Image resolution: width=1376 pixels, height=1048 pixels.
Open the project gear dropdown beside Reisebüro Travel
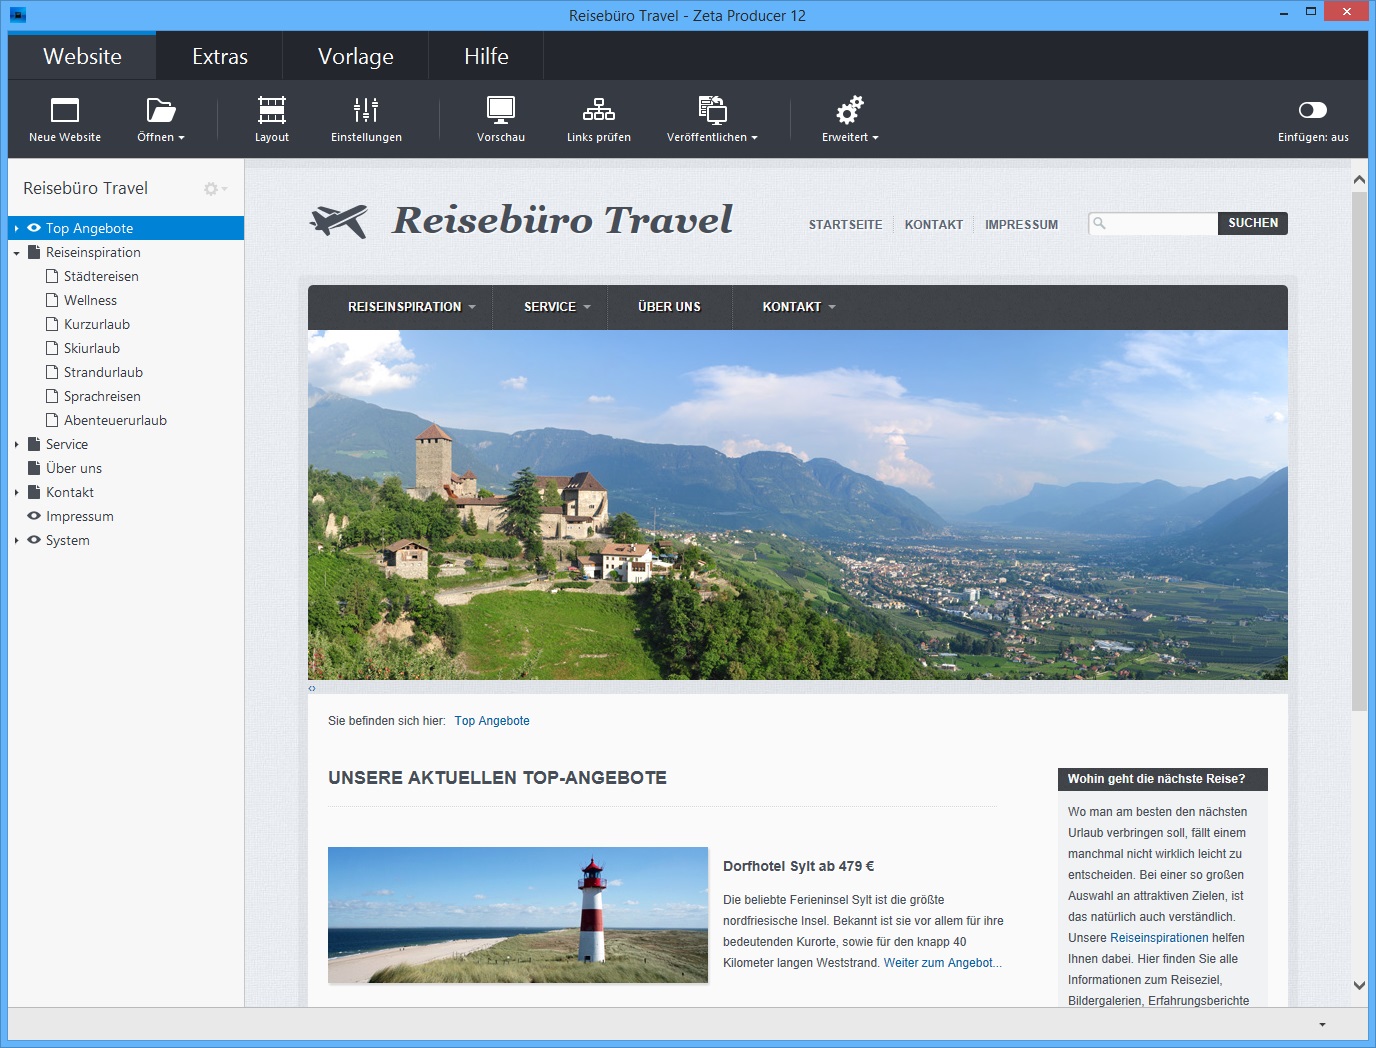[214, 189]
